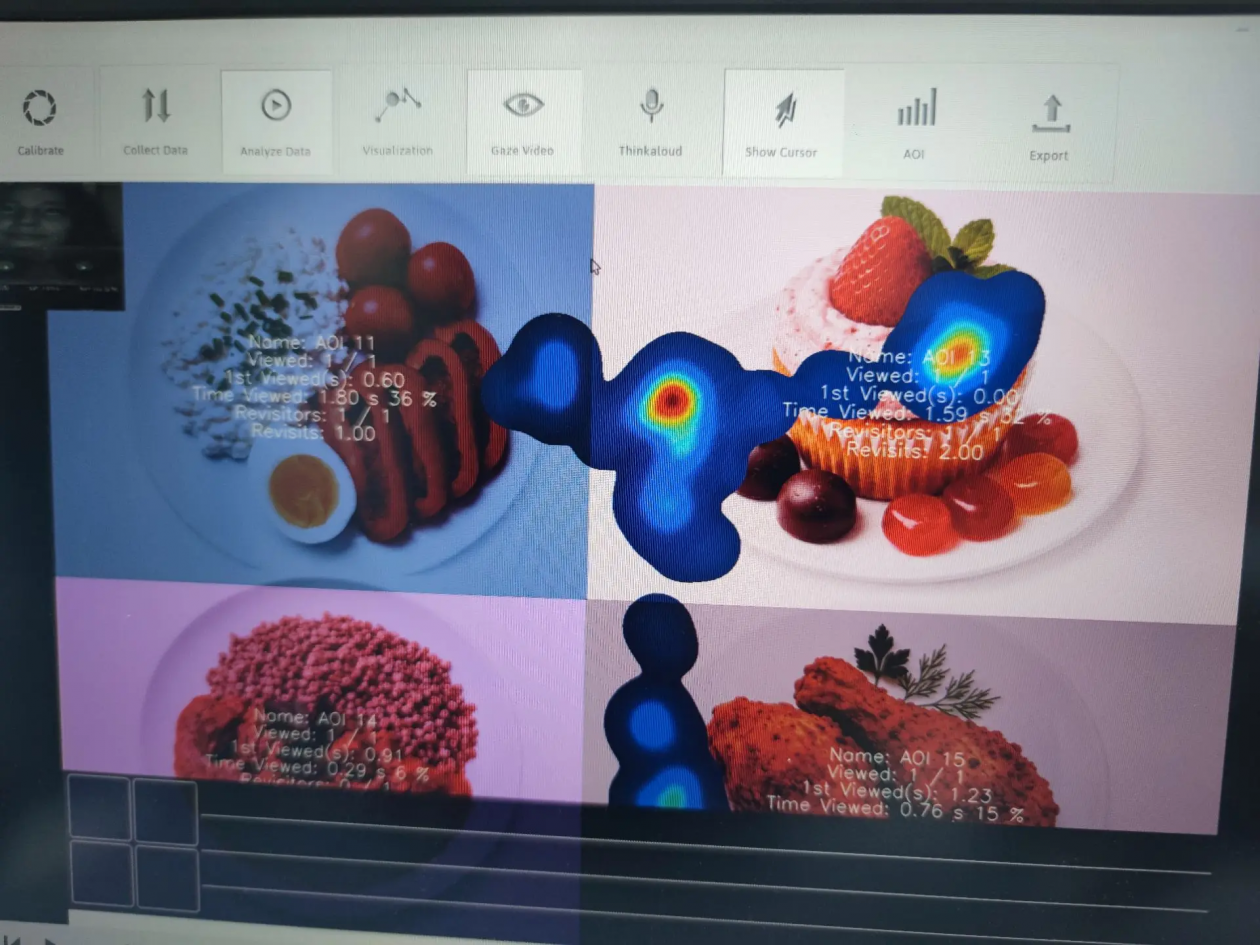
Task: Select the Collect Data button
Action: 155,120
